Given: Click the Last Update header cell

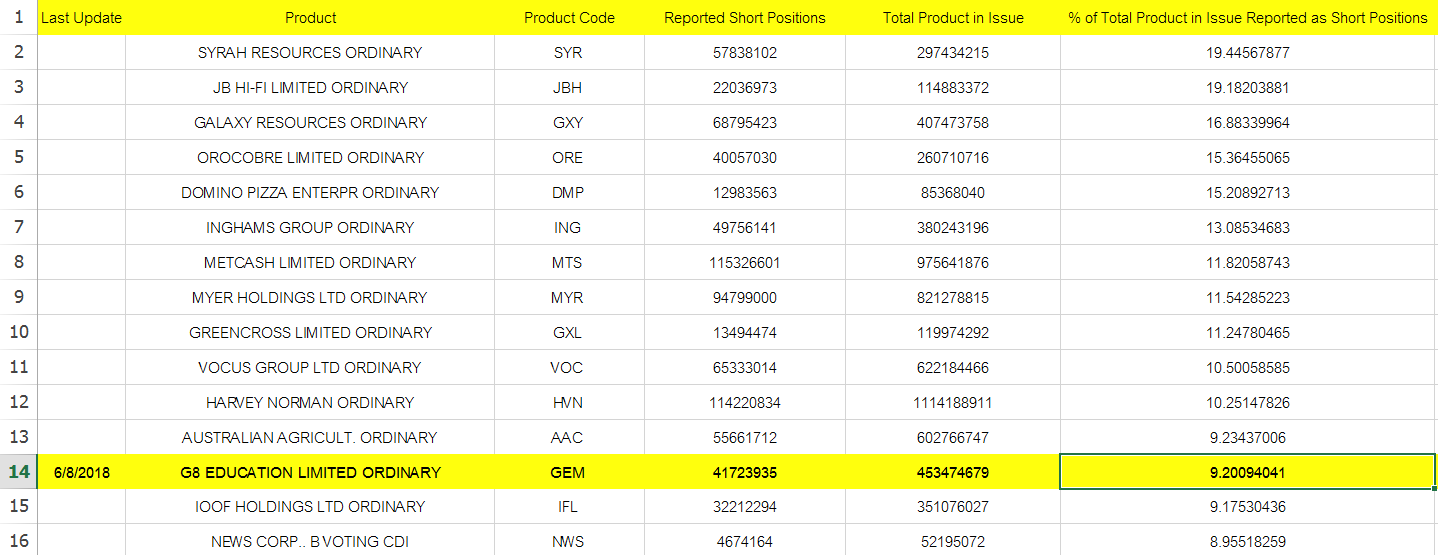Looking at the screenshot, I should point(82,17).
